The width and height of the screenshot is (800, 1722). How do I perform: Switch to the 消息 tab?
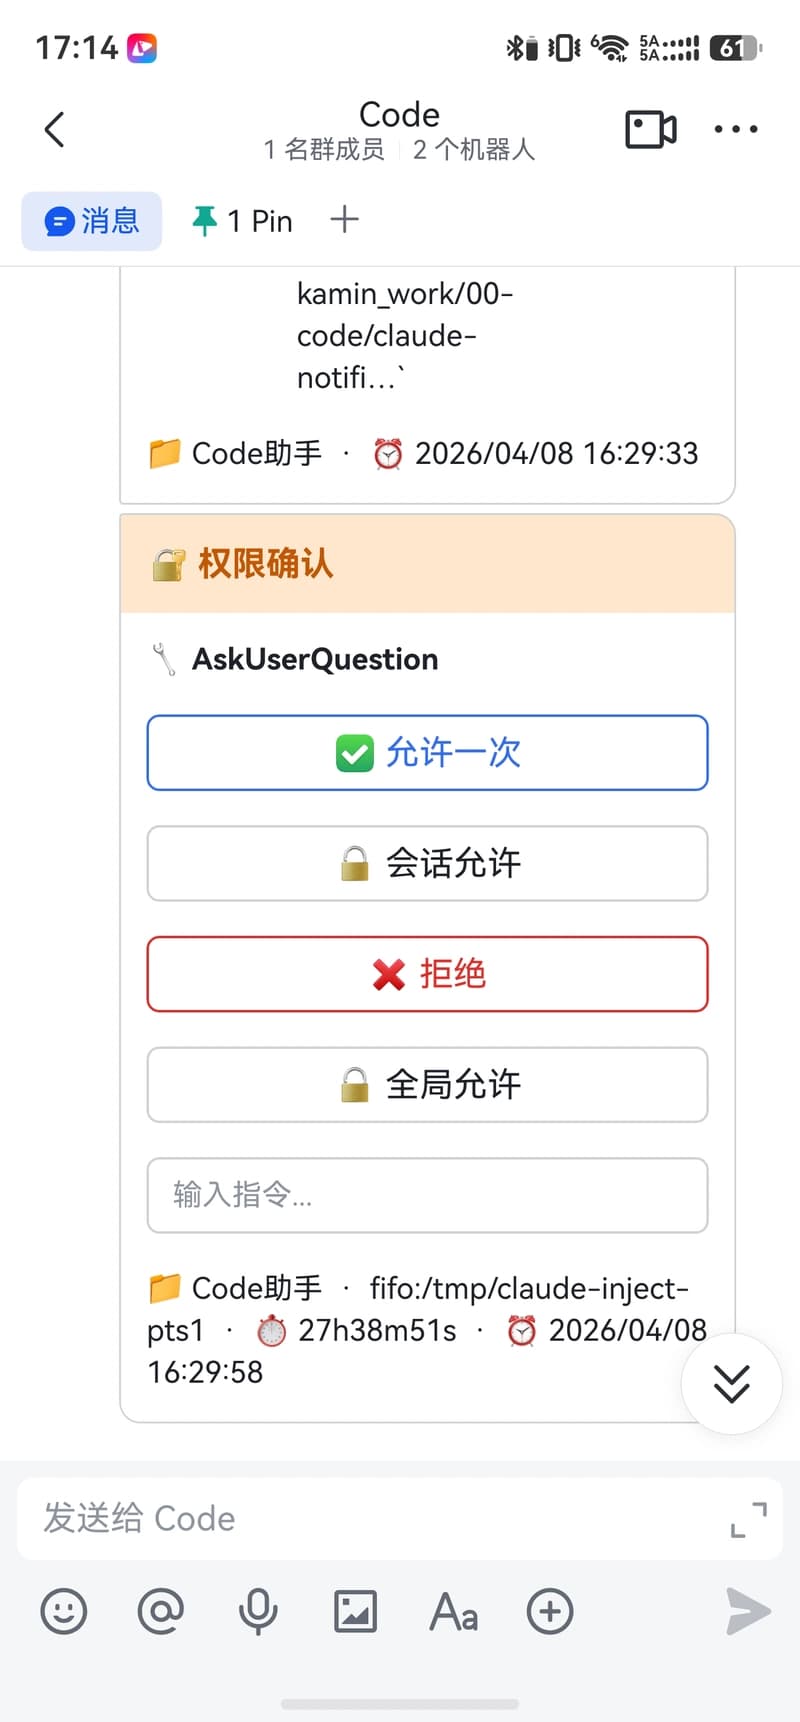tap(92, 221)
